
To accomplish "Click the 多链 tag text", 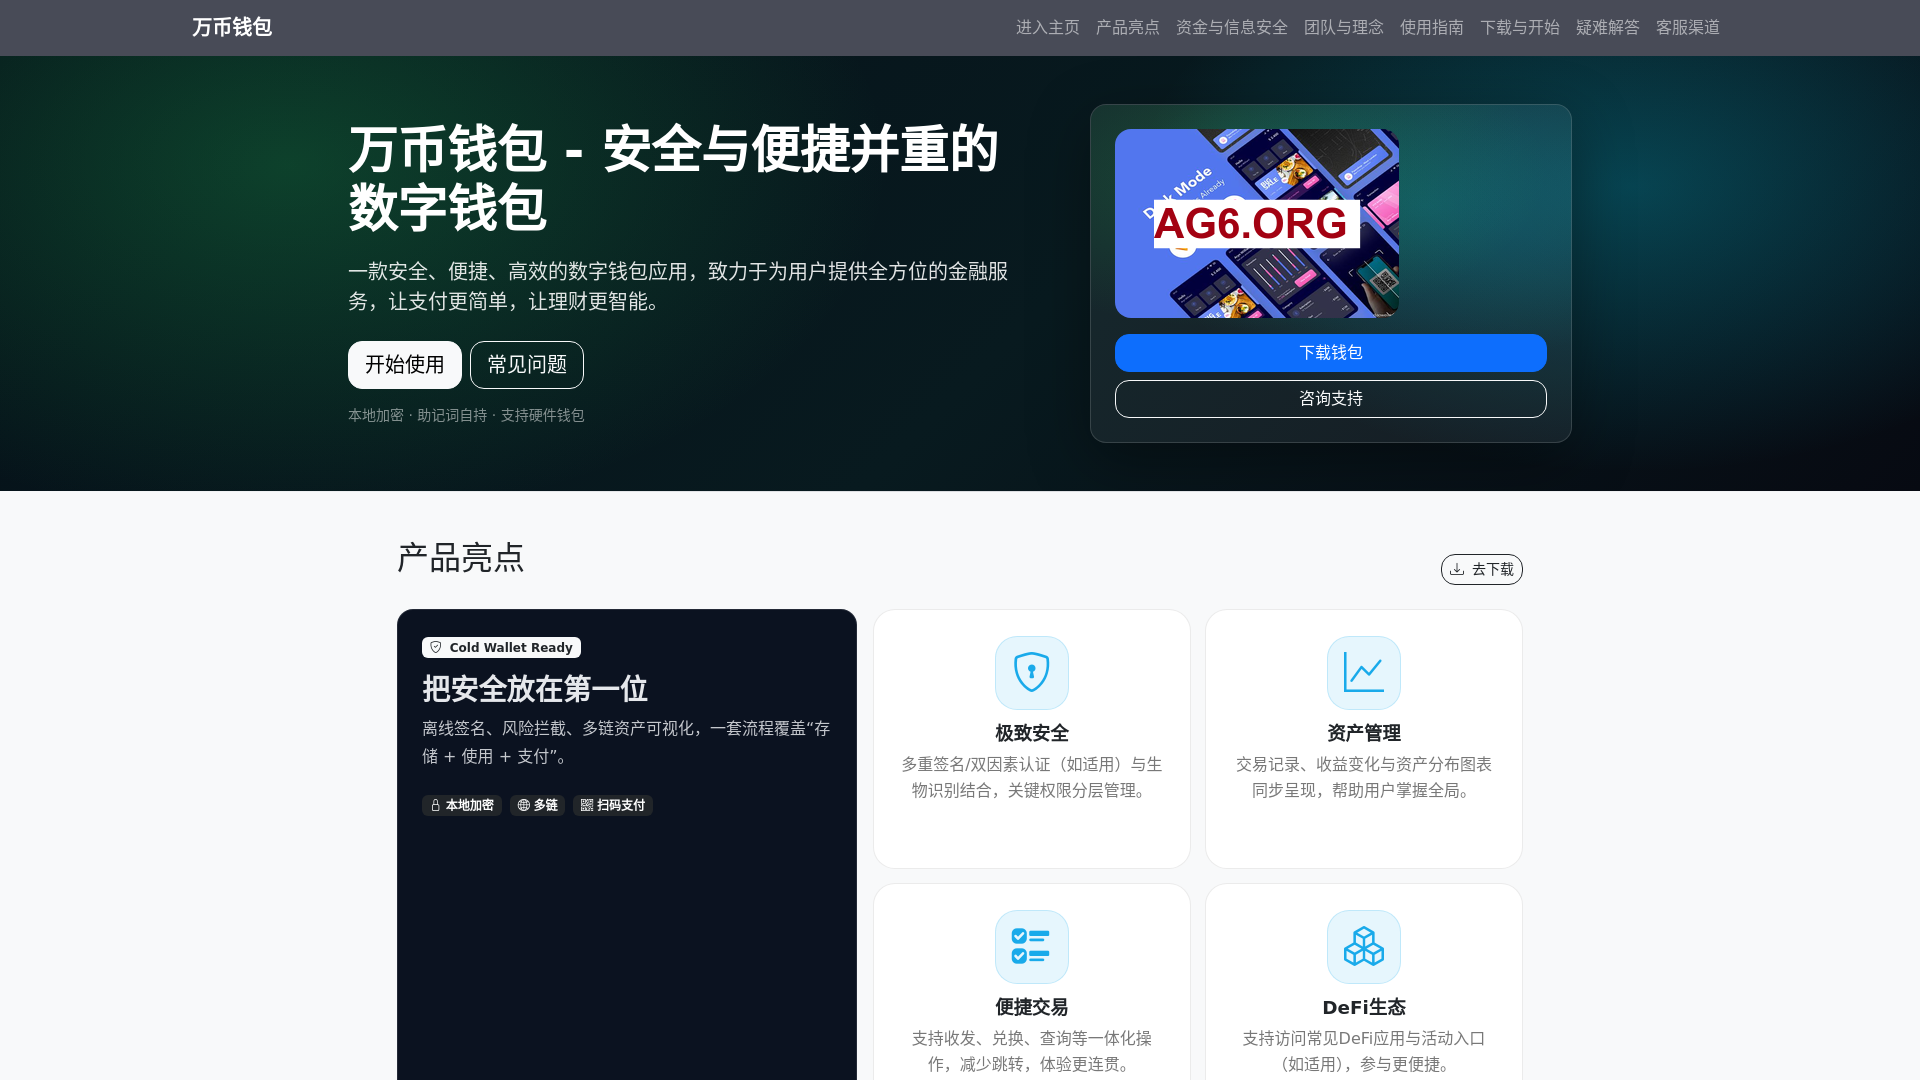I will pos(546,805).
